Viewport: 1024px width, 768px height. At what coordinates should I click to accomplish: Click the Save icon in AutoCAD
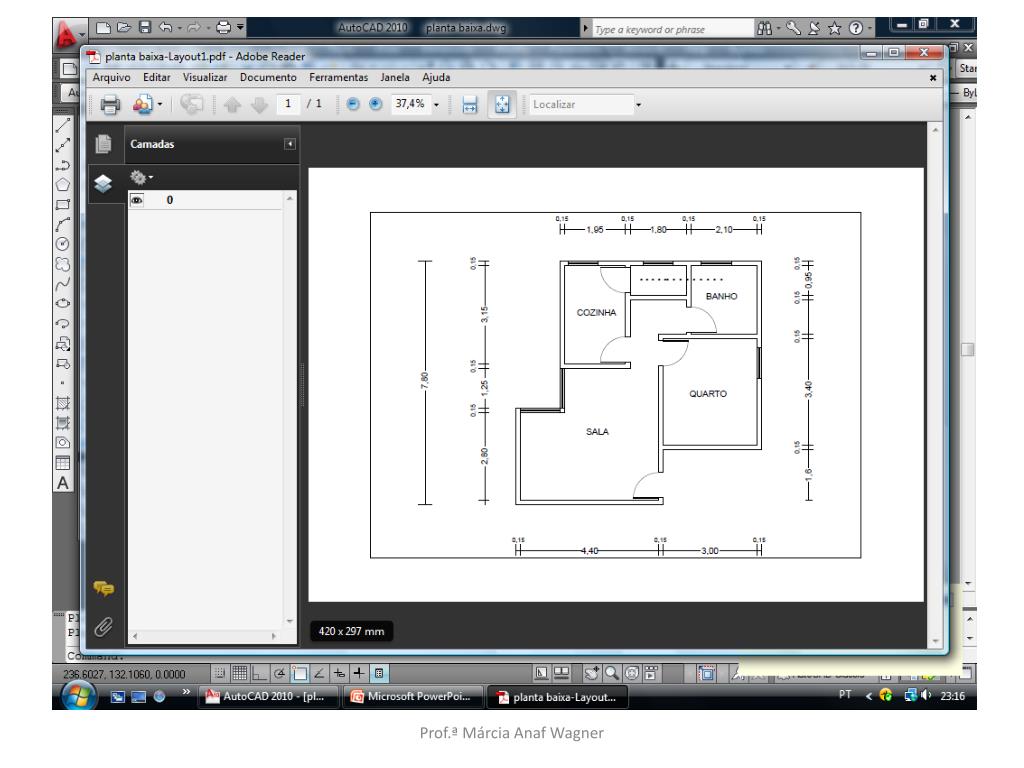point(145,27)
